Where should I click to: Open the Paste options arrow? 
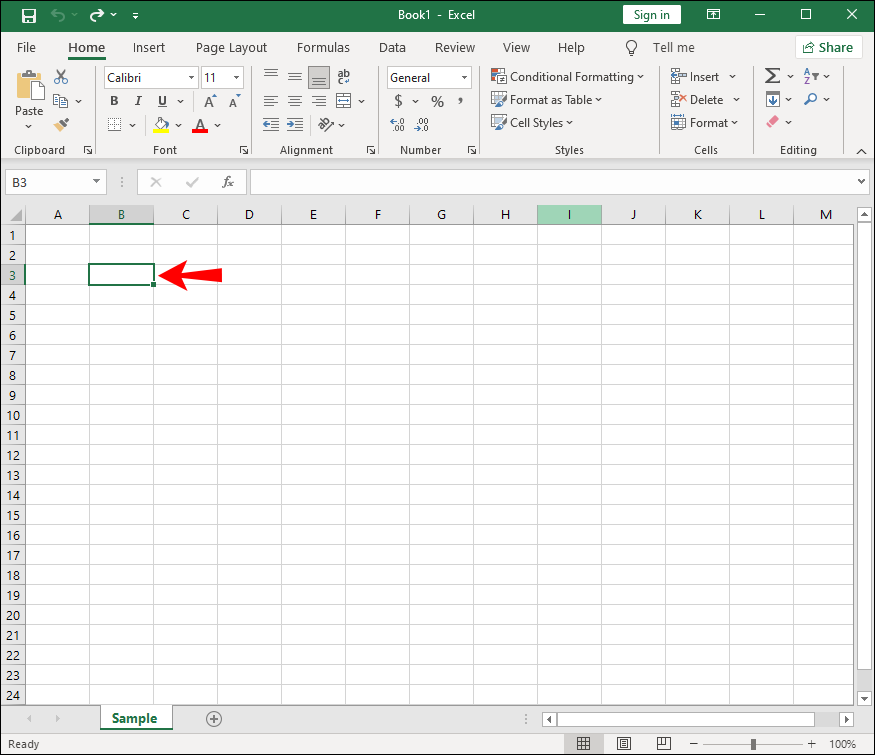pyautogui.click(x=28, y=127)
